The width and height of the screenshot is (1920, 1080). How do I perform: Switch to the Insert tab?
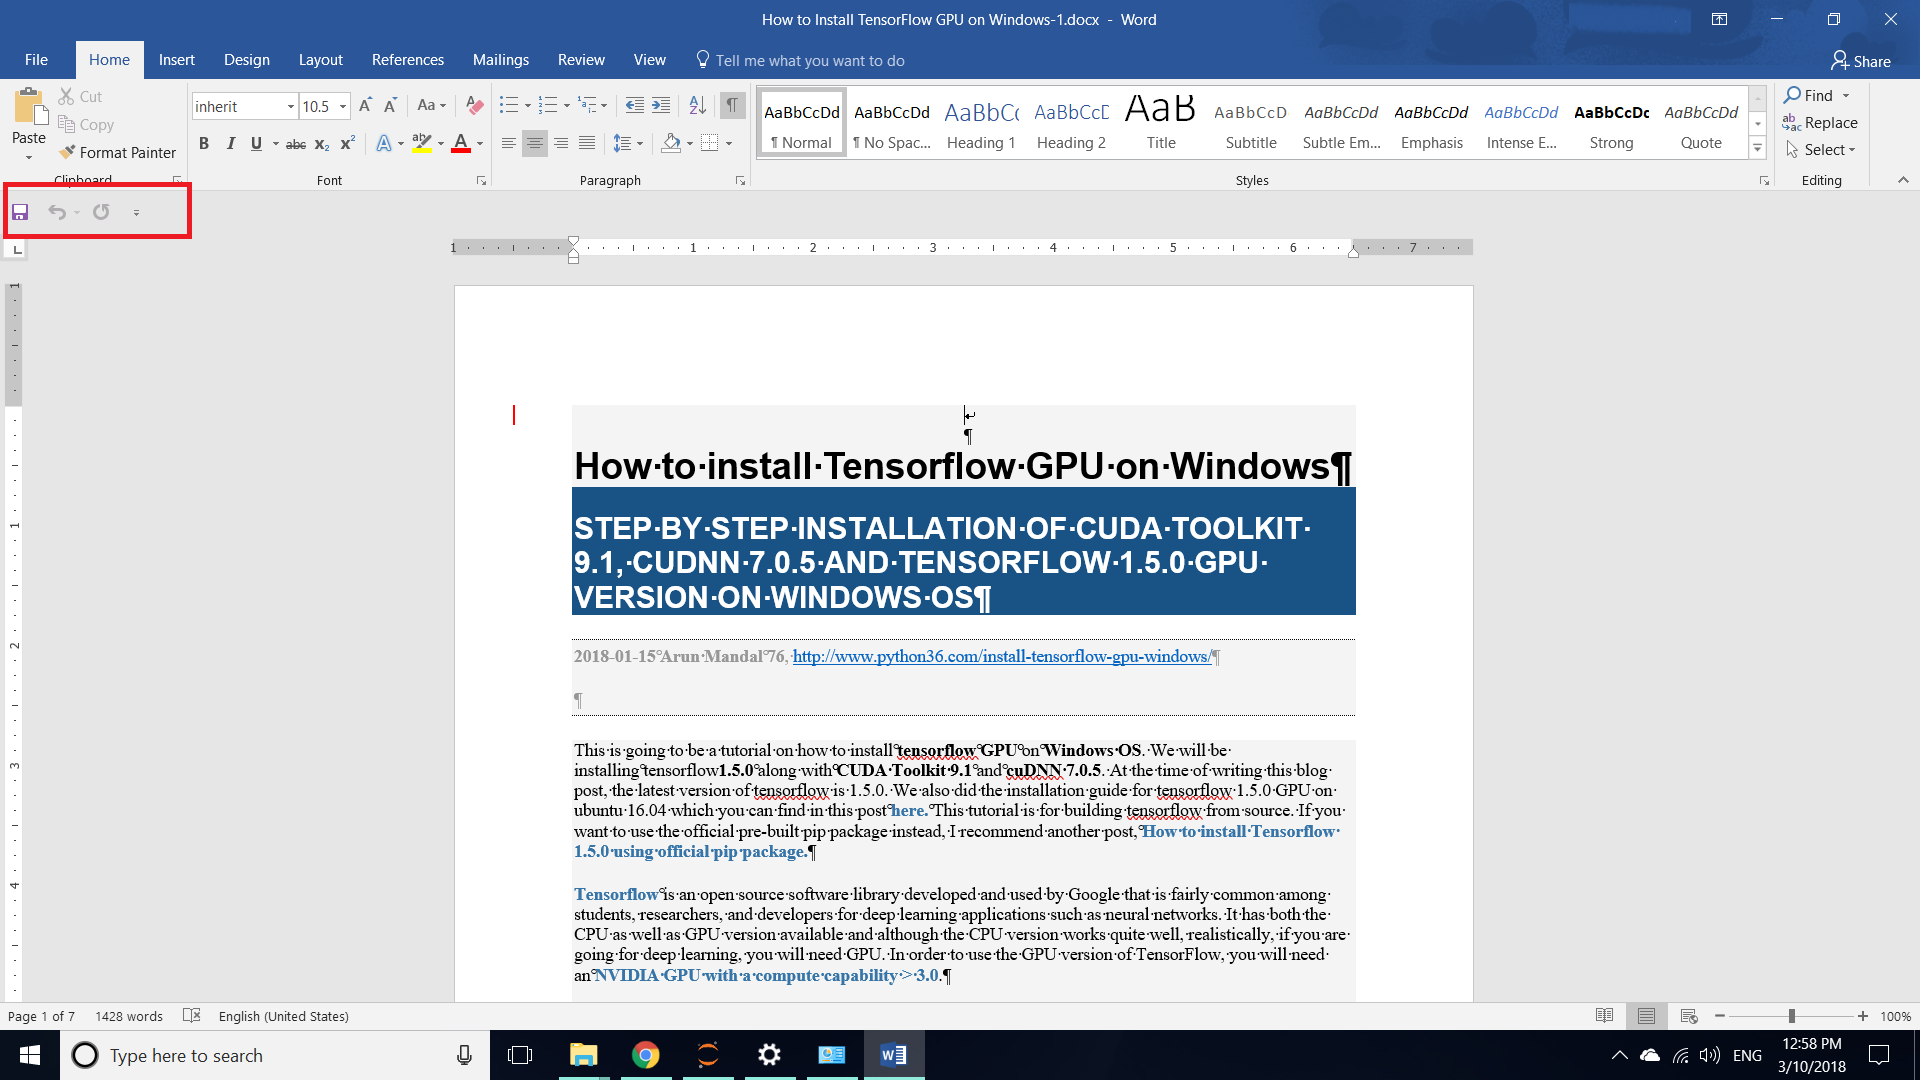pyautogui.click(x=176, y=60)
